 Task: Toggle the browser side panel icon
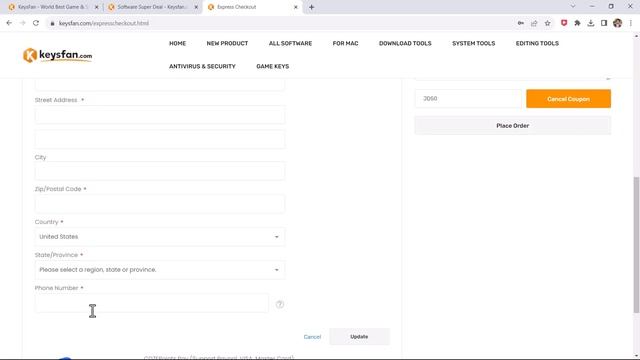tap(604, 23)
